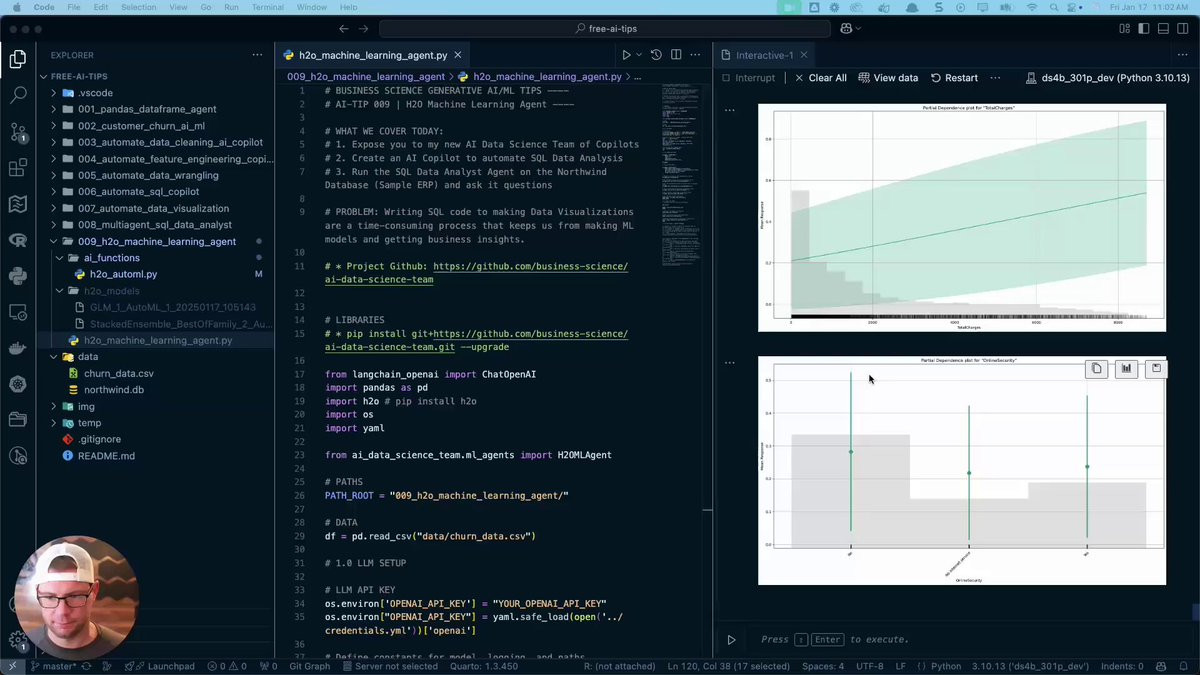Open the Go menu
The image size is (1200, 675).
click(x=206, y=7)
